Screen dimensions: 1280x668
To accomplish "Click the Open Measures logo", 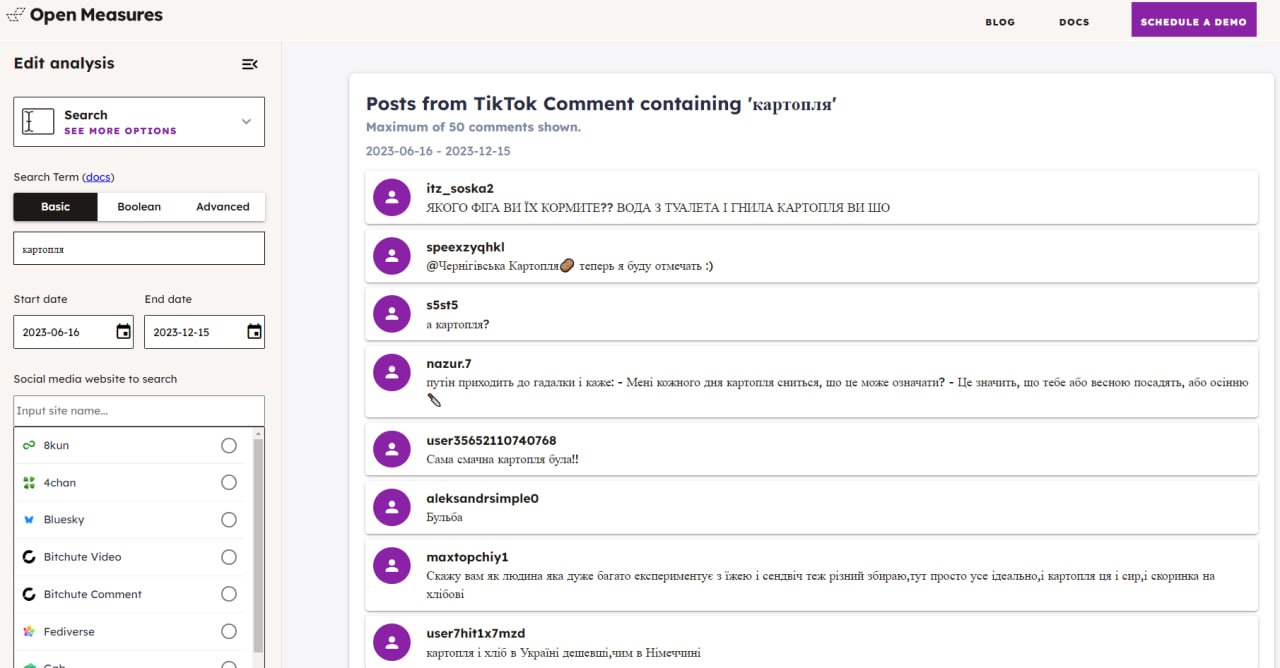I will point(84,15).
